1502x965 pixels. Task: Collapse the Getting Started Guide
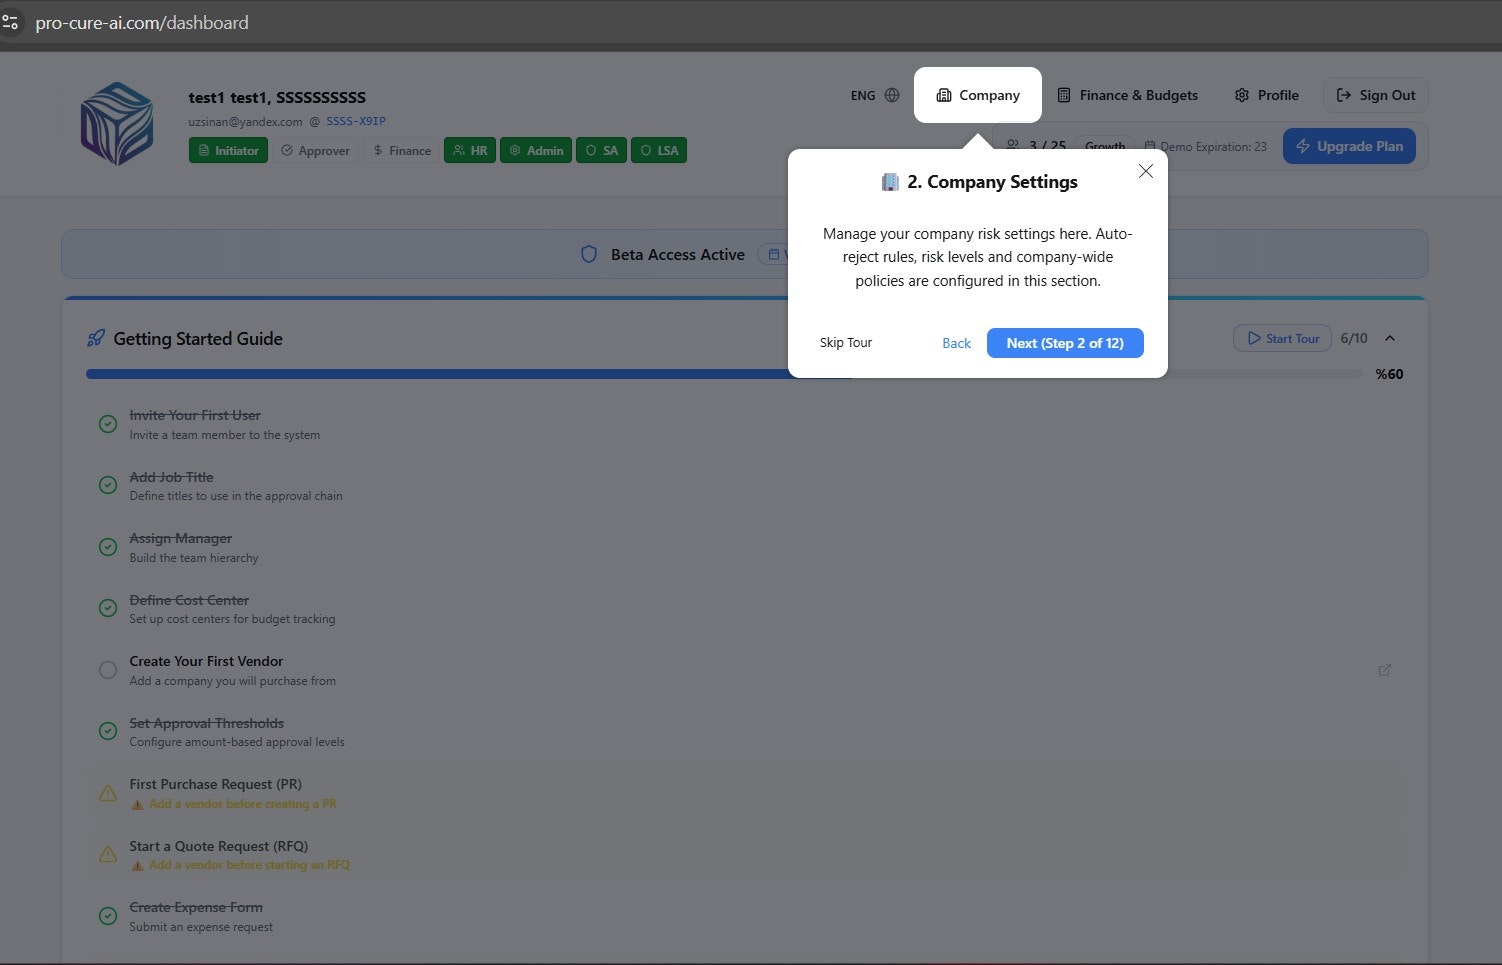click(1390, 338)
